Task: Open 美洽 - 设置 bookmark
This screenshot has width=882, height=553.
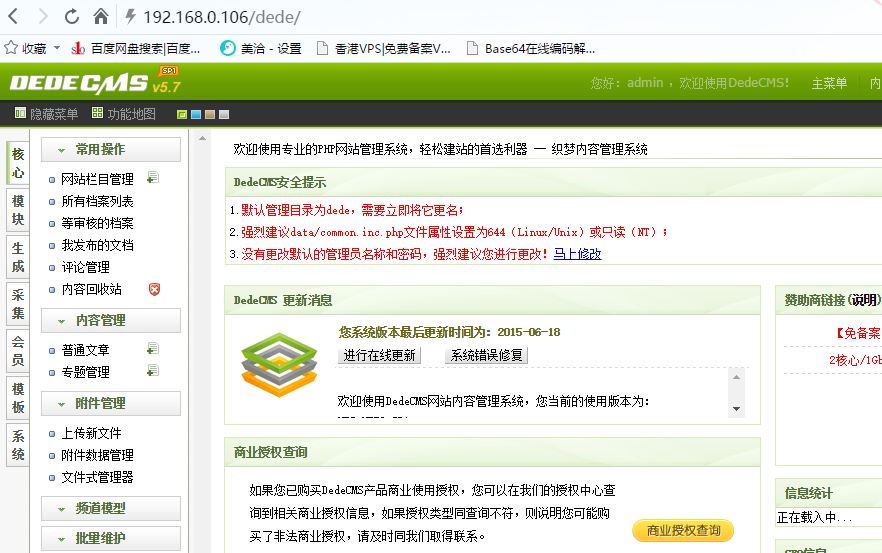Action: pos(260,49)
